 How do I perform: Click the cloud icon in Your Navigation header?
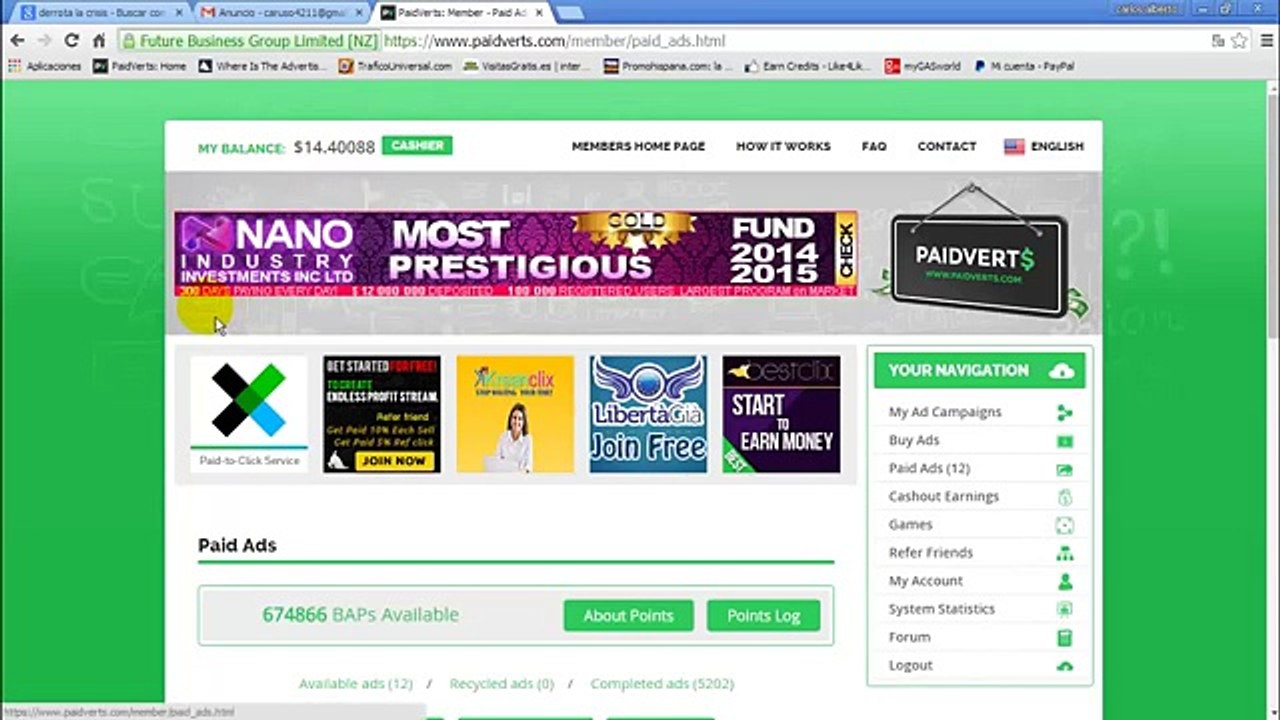pyautogui.click(x=1061, y=371)
